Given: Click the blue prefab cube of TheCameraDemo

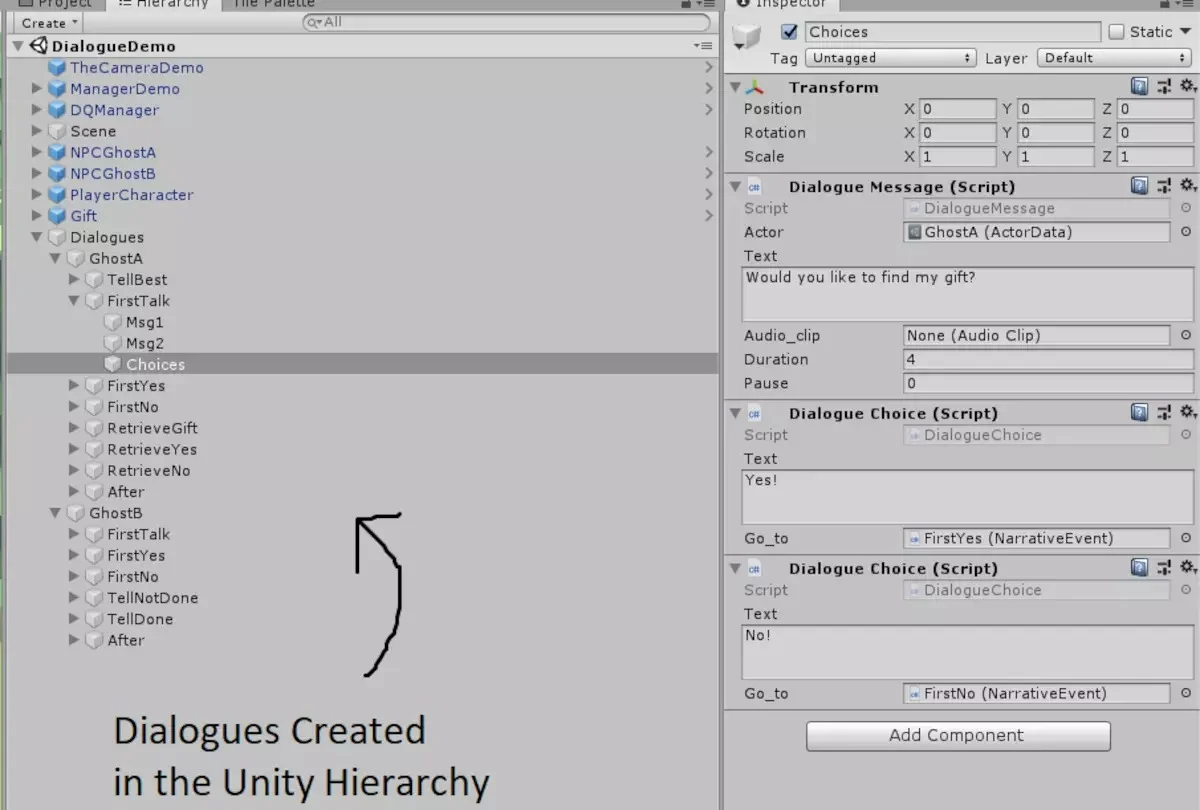Looking at the screenshot, I should point(57,68).
